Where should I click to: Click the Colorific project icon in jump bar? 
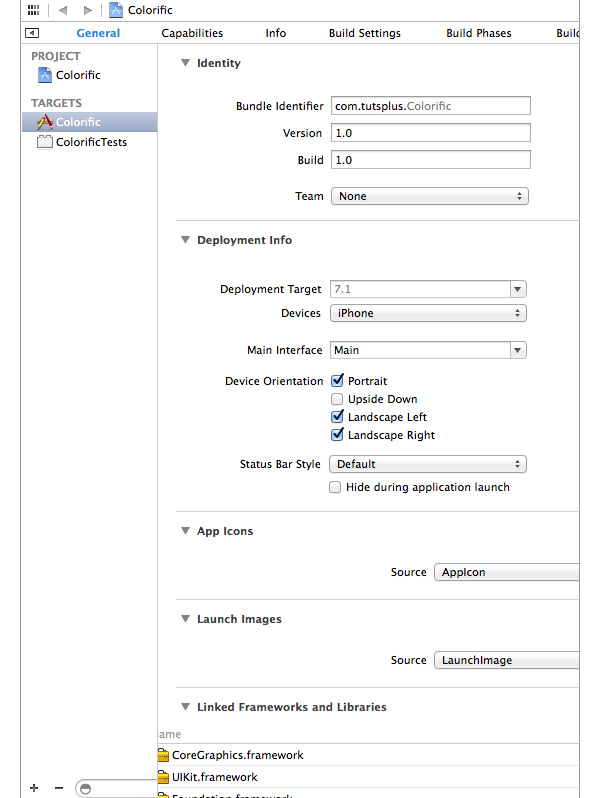[116, 10]
